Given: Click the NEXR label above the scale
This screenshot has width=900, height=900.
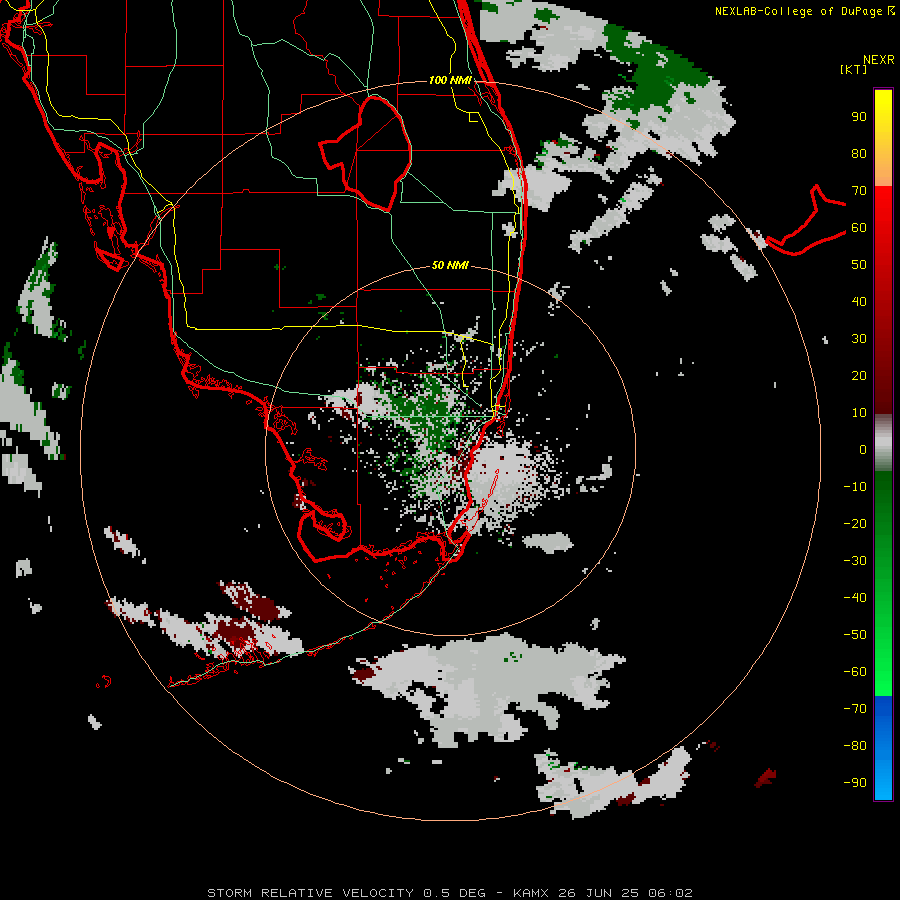Looking at the screenshot, I should pos(879,60).
